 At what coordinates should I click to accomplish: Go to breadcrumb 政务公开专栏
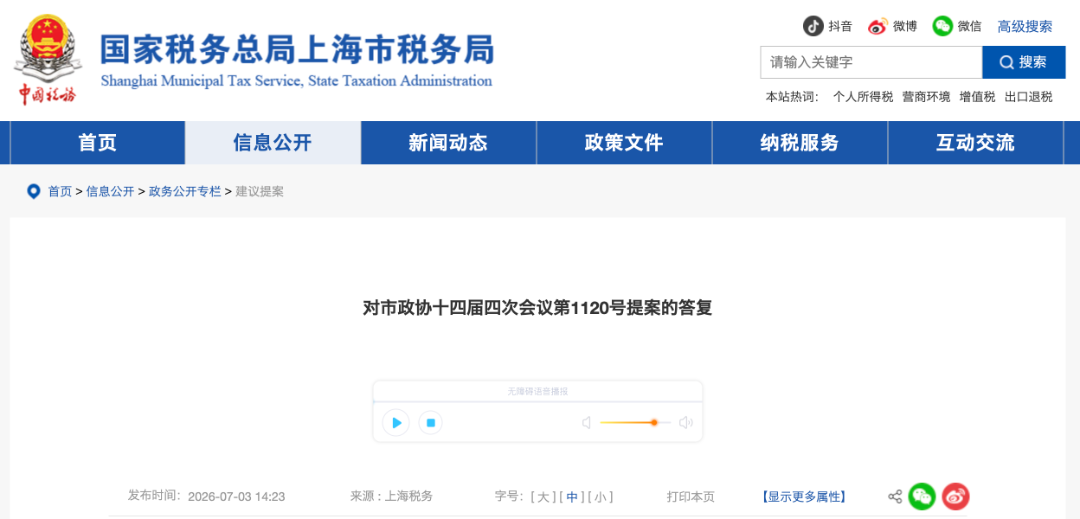pos(185,192)
